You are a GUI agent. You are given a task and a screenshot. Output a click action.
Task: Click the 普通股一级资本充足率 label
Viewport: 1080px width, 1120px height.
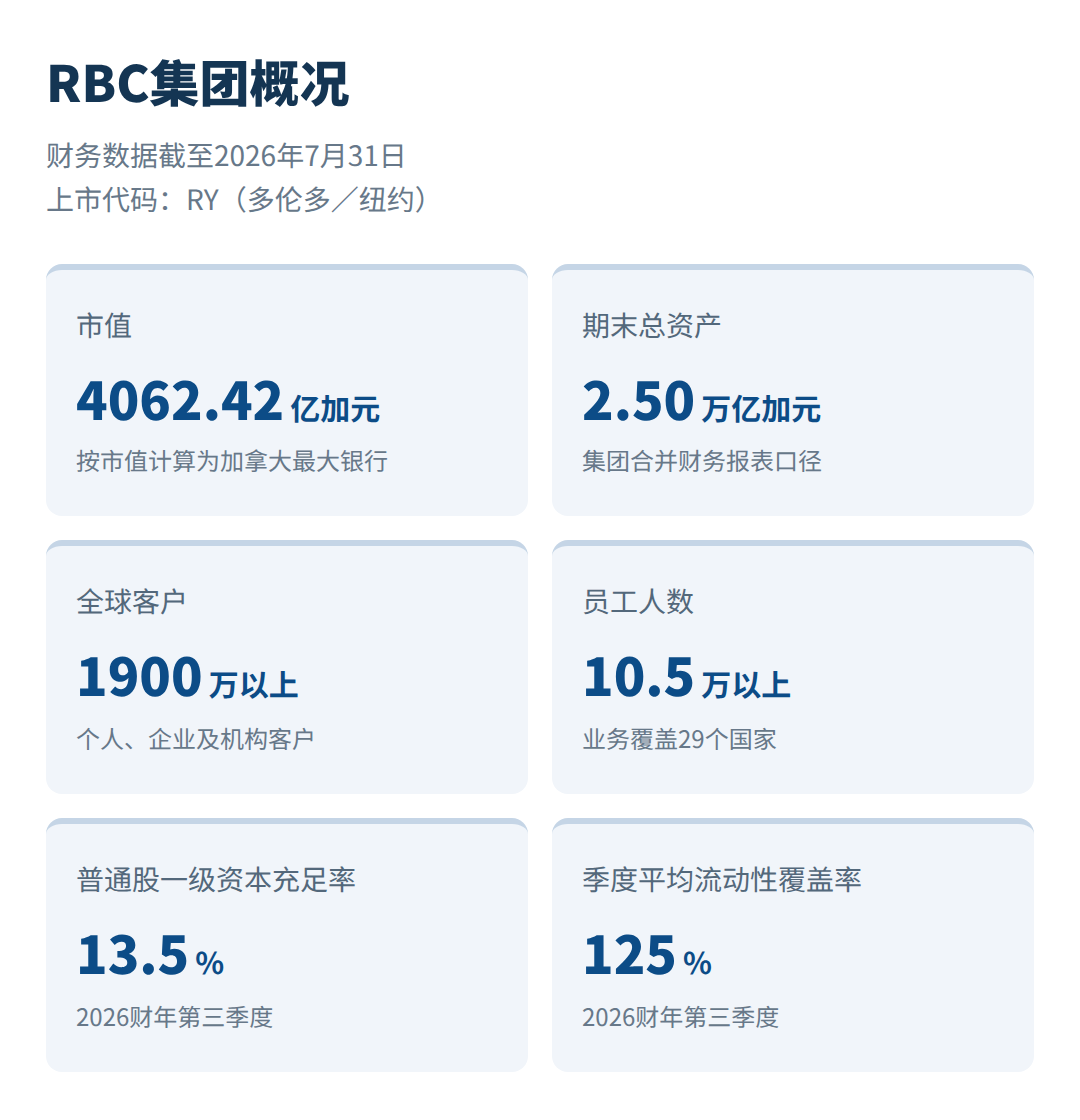click(216, 879)
